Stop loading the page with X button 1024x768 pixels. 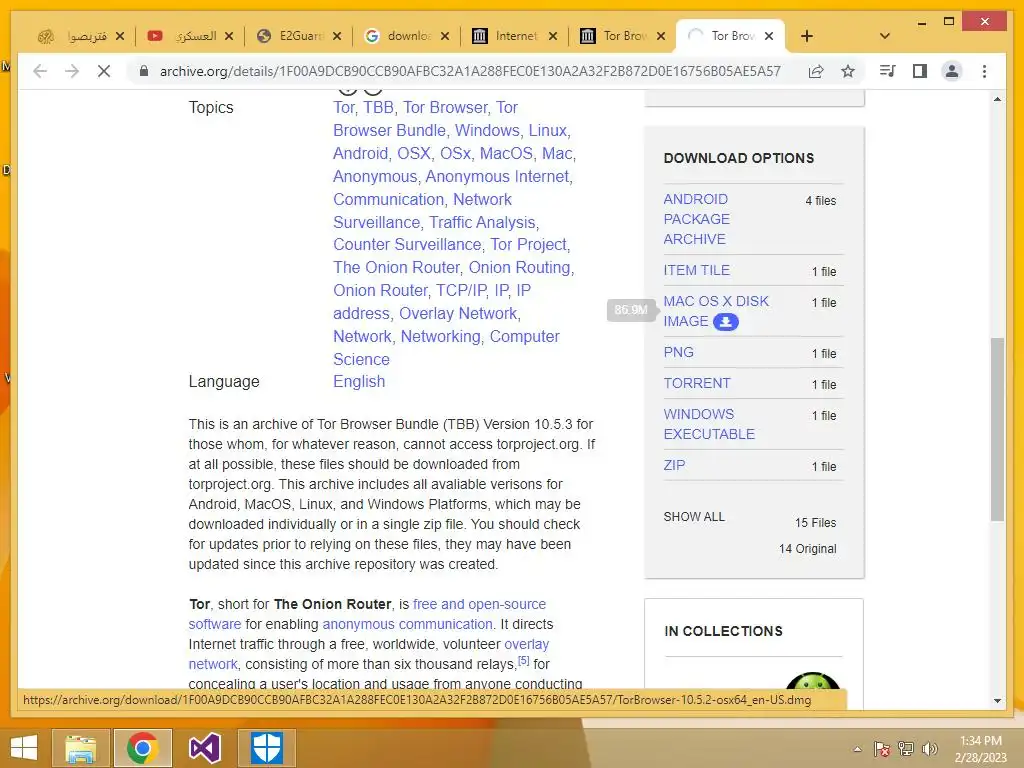click(104, 71)
